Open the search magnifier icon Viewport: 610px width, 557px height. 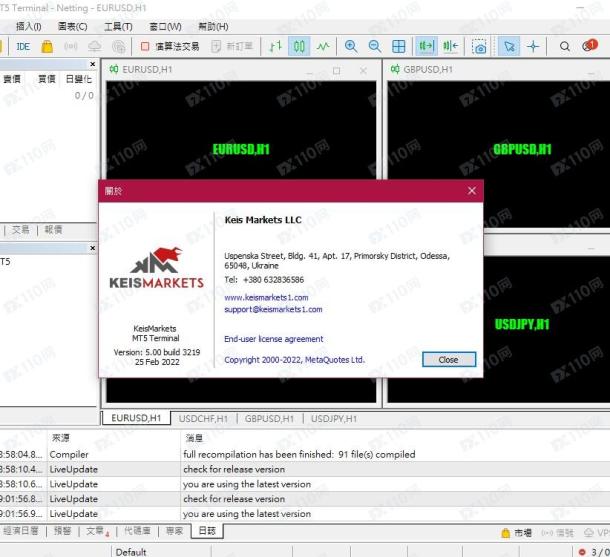[x=565, y=47]
